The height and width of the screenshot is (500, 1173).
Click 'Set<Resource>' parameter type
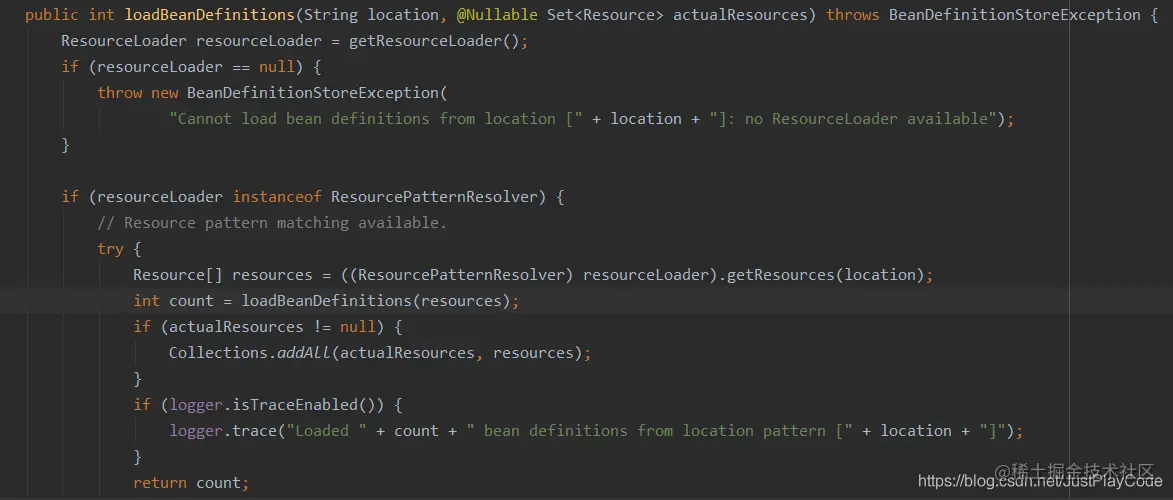pyautogui.click(x=605, y=15)
